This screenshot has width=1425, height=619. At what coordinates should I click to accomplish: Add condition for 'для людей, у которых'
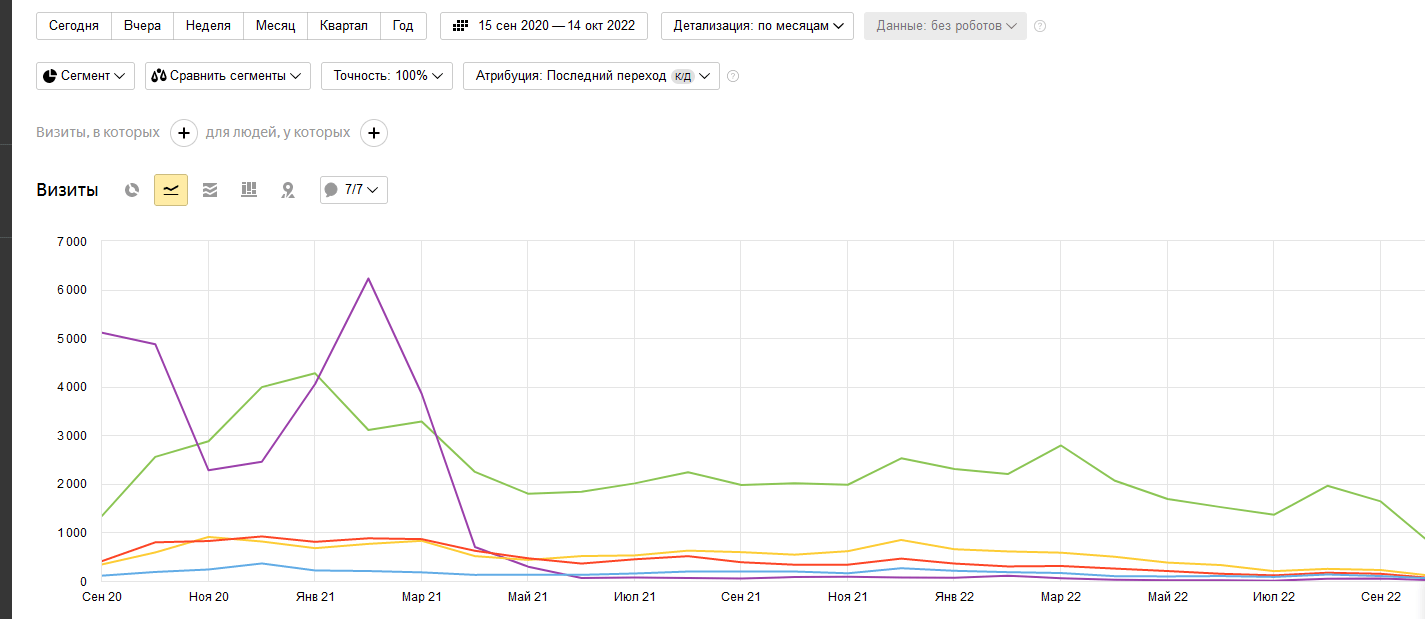tap(374, 133)
